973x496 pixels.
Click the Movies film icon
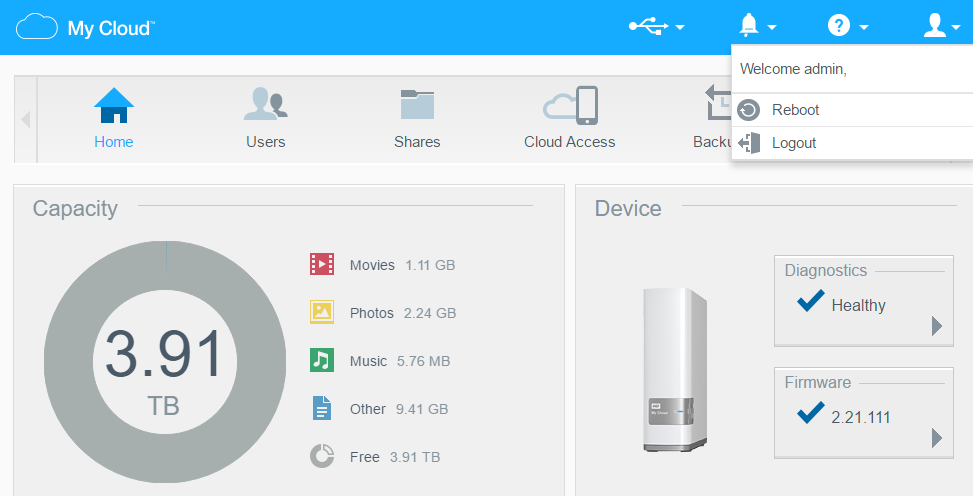point(322,264)
